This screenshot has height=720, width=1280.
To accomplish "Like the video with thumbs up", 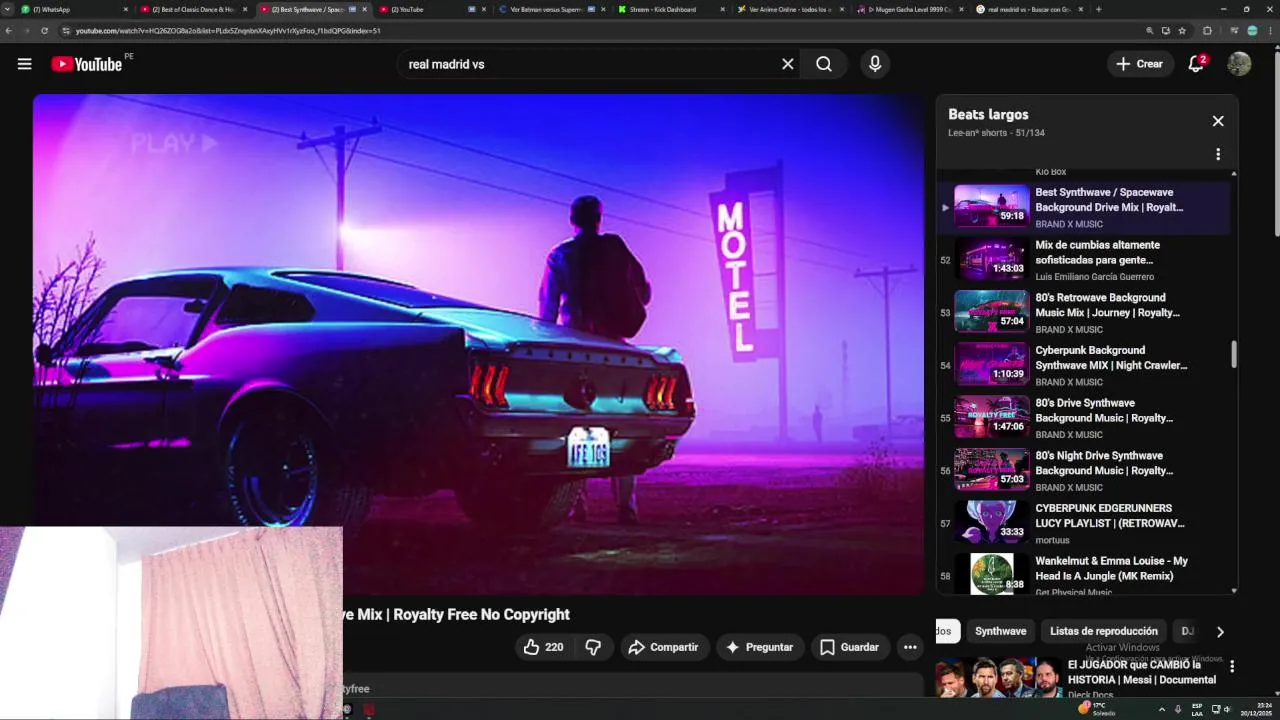I will coord(543,647).
